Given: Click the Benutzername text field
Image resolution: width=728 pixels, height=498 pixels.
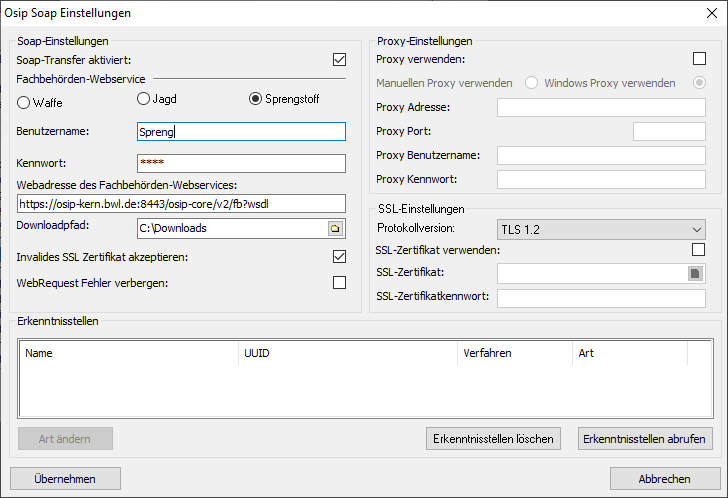Looking at the screenshot, I should pyautogui.click(x=240, y=132).
